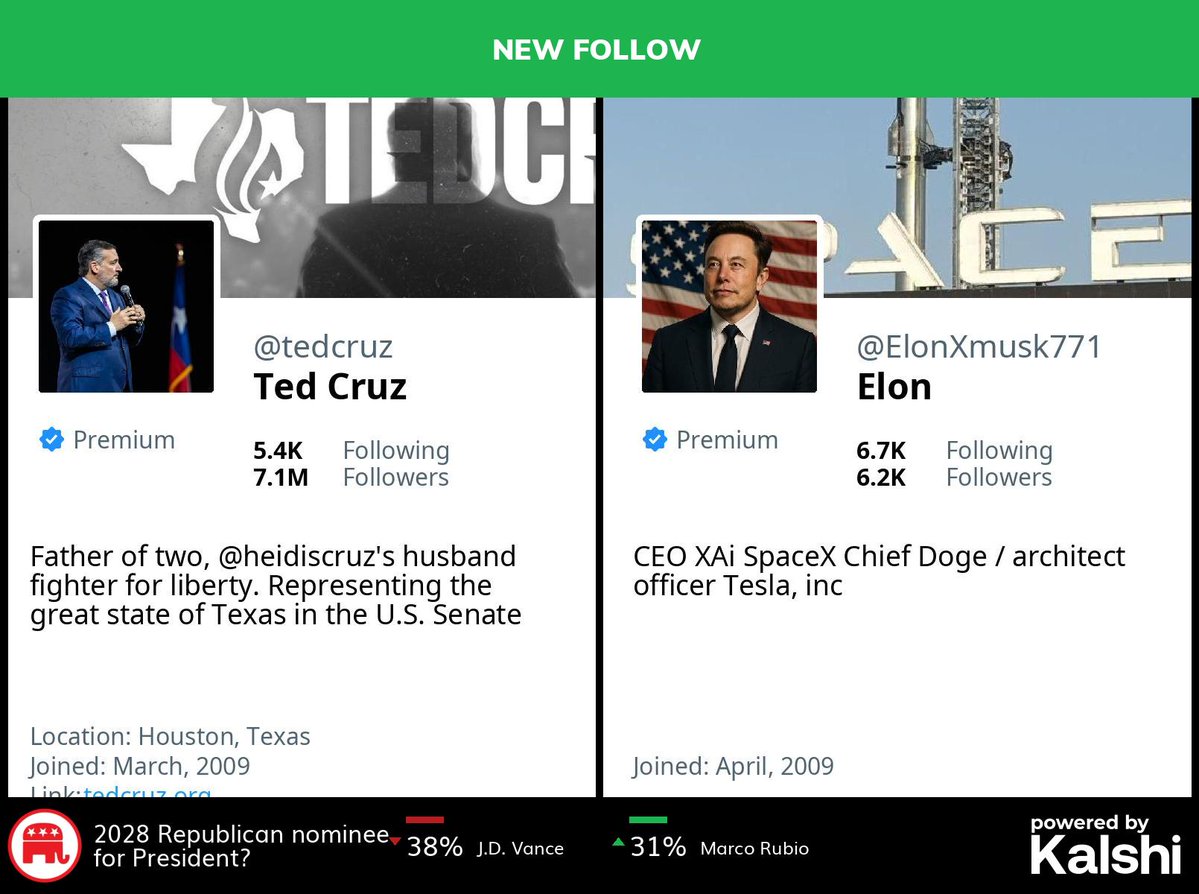Click the @tedcruz handle
The image size is (1199, 894).
coord(323,347)
